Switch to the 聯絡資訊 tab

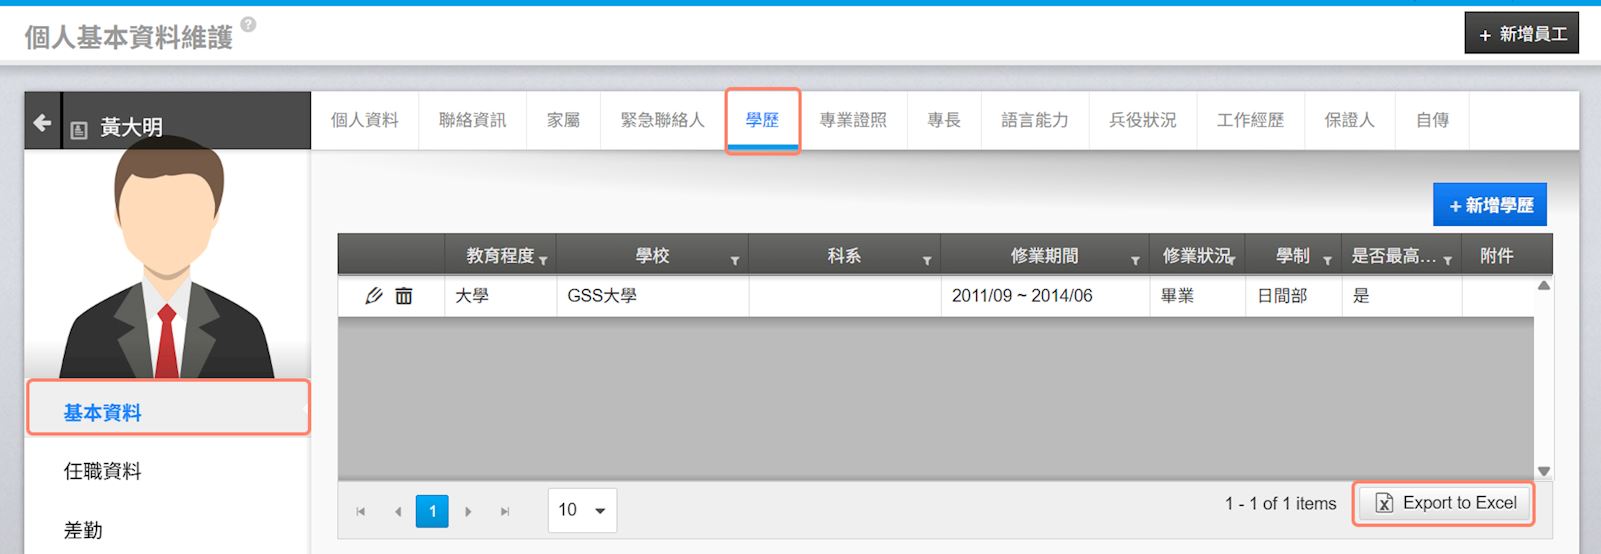click(472, 120)
